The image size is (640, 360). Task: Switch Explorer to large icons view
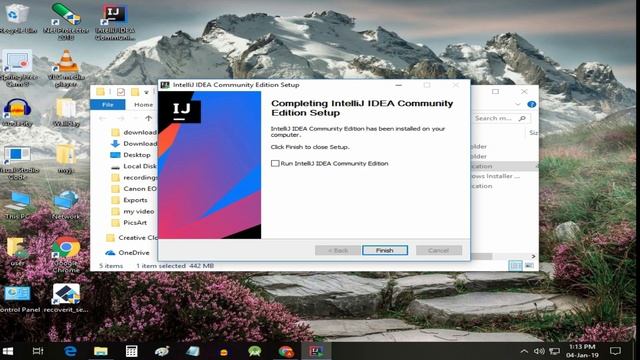[x=529, y=266]
